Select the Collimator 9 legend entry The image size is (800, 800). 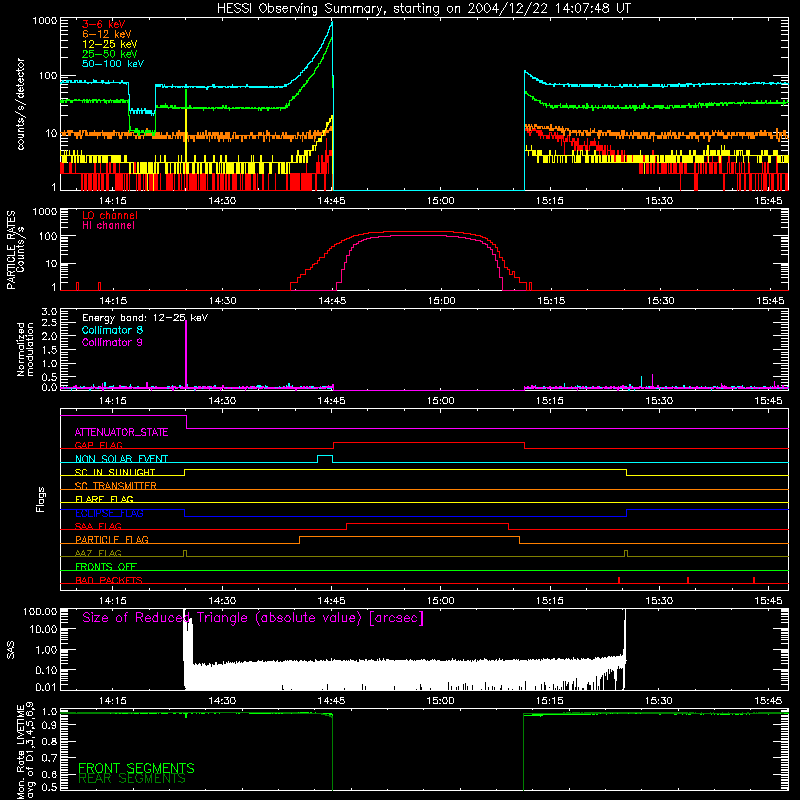(x=112, y=342)
